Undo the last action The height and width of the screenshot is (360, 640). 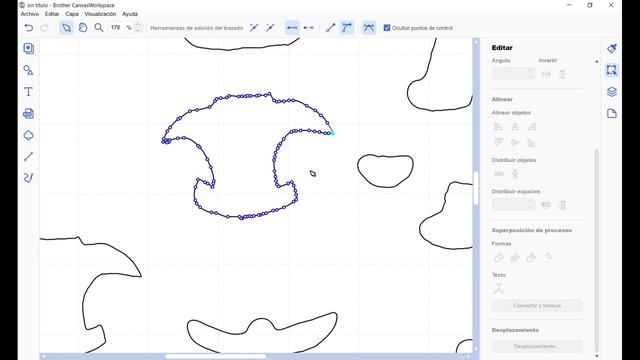[x=29, y=28]
